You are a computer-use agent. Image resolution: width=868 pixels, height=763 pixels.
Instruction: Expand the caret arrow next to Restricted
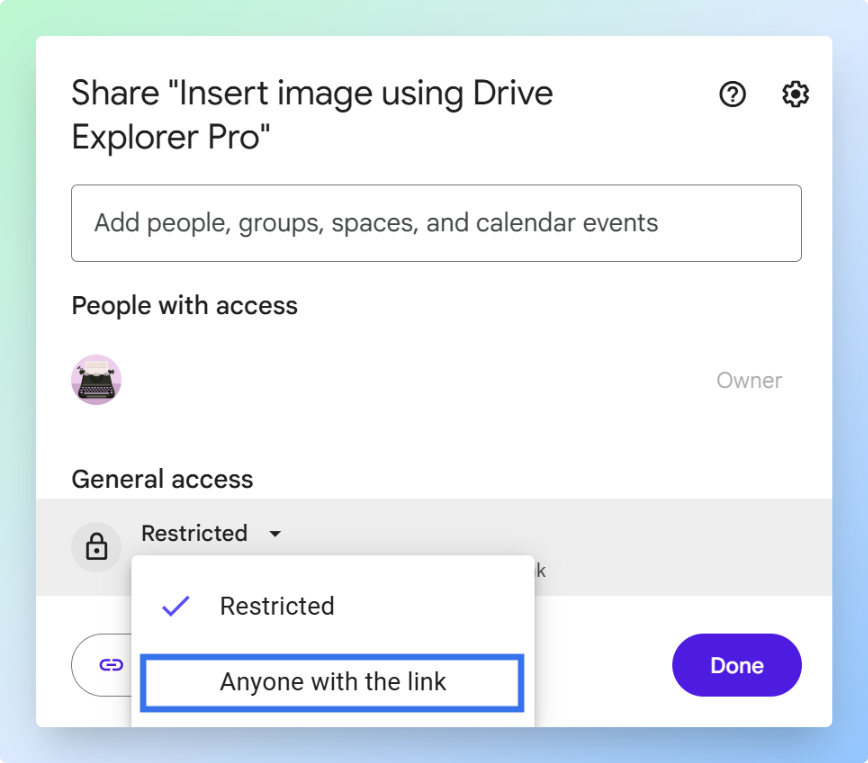pyautogui.click(x=275, y=534)
